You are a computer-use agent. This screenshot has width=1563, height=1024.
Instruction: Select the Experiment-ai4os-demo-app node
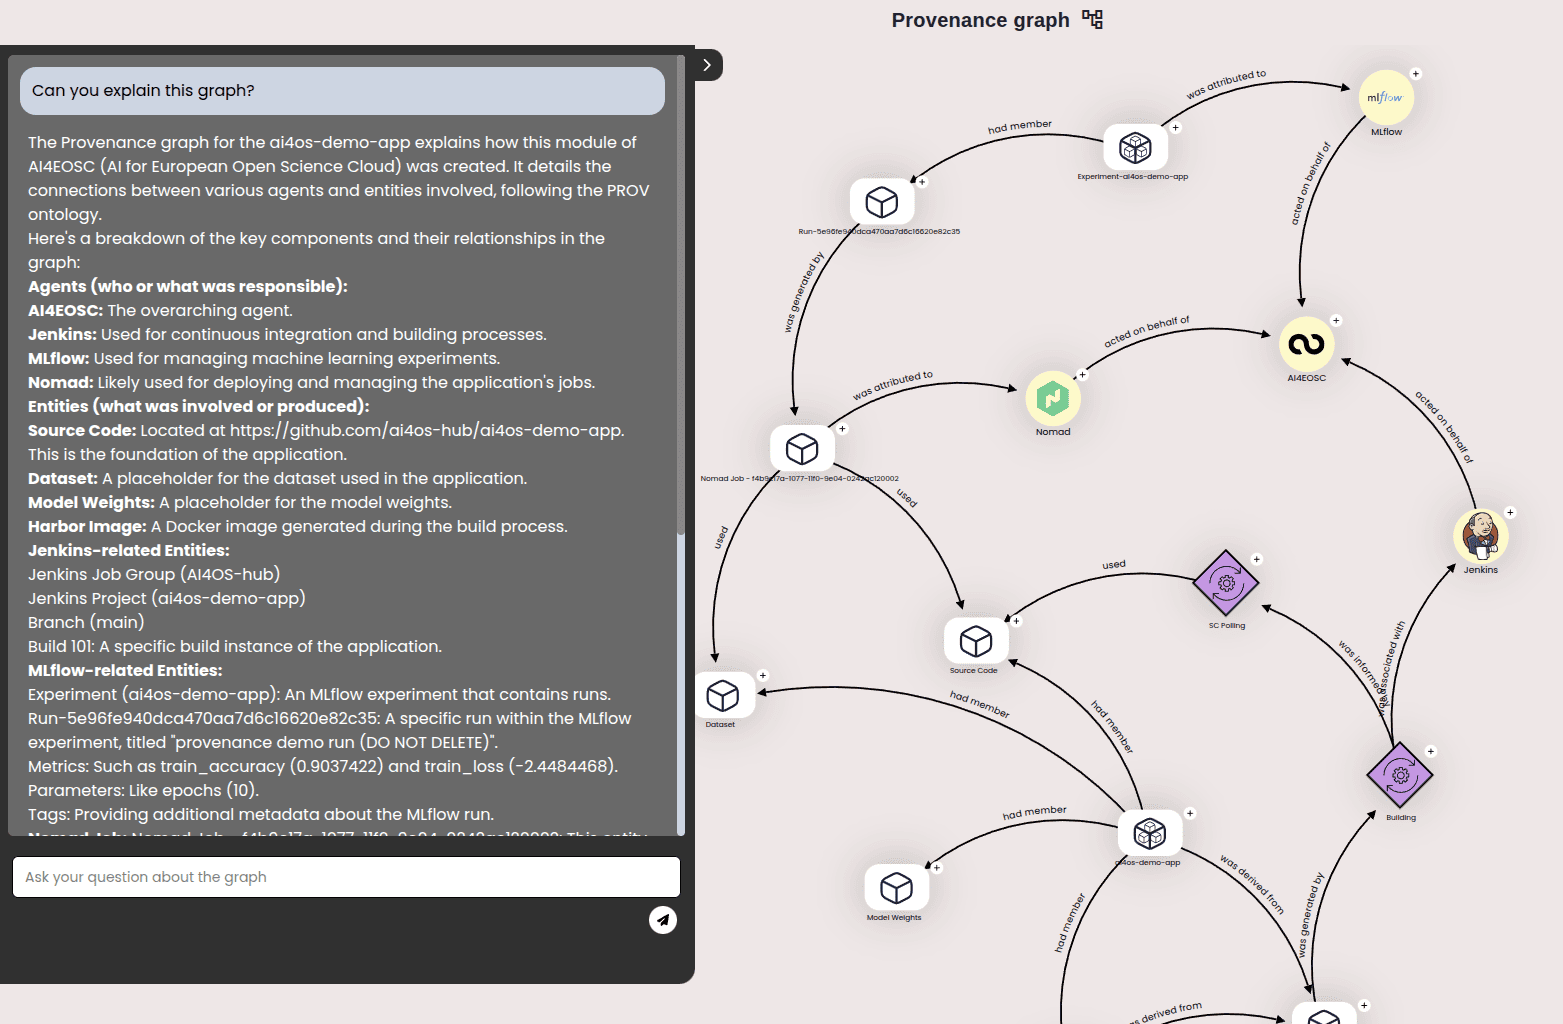[1135, 147]
